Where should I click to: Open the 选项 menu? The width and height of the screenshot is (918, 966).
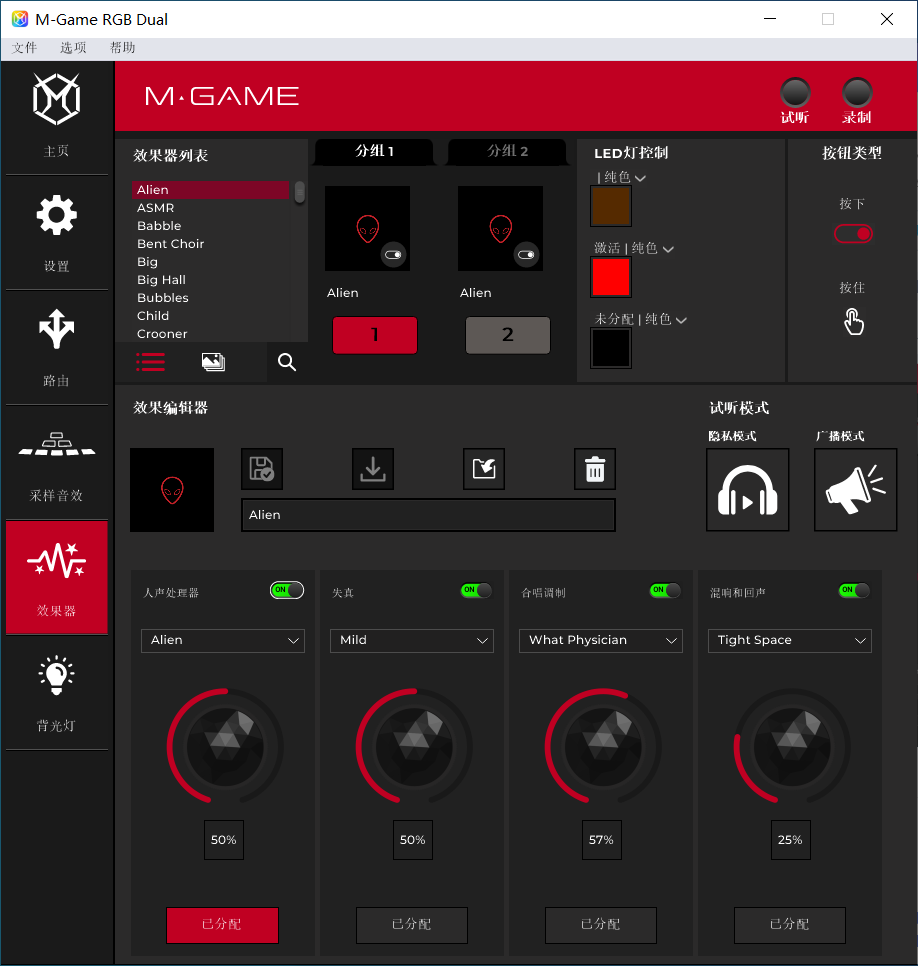tap(73, 48)
